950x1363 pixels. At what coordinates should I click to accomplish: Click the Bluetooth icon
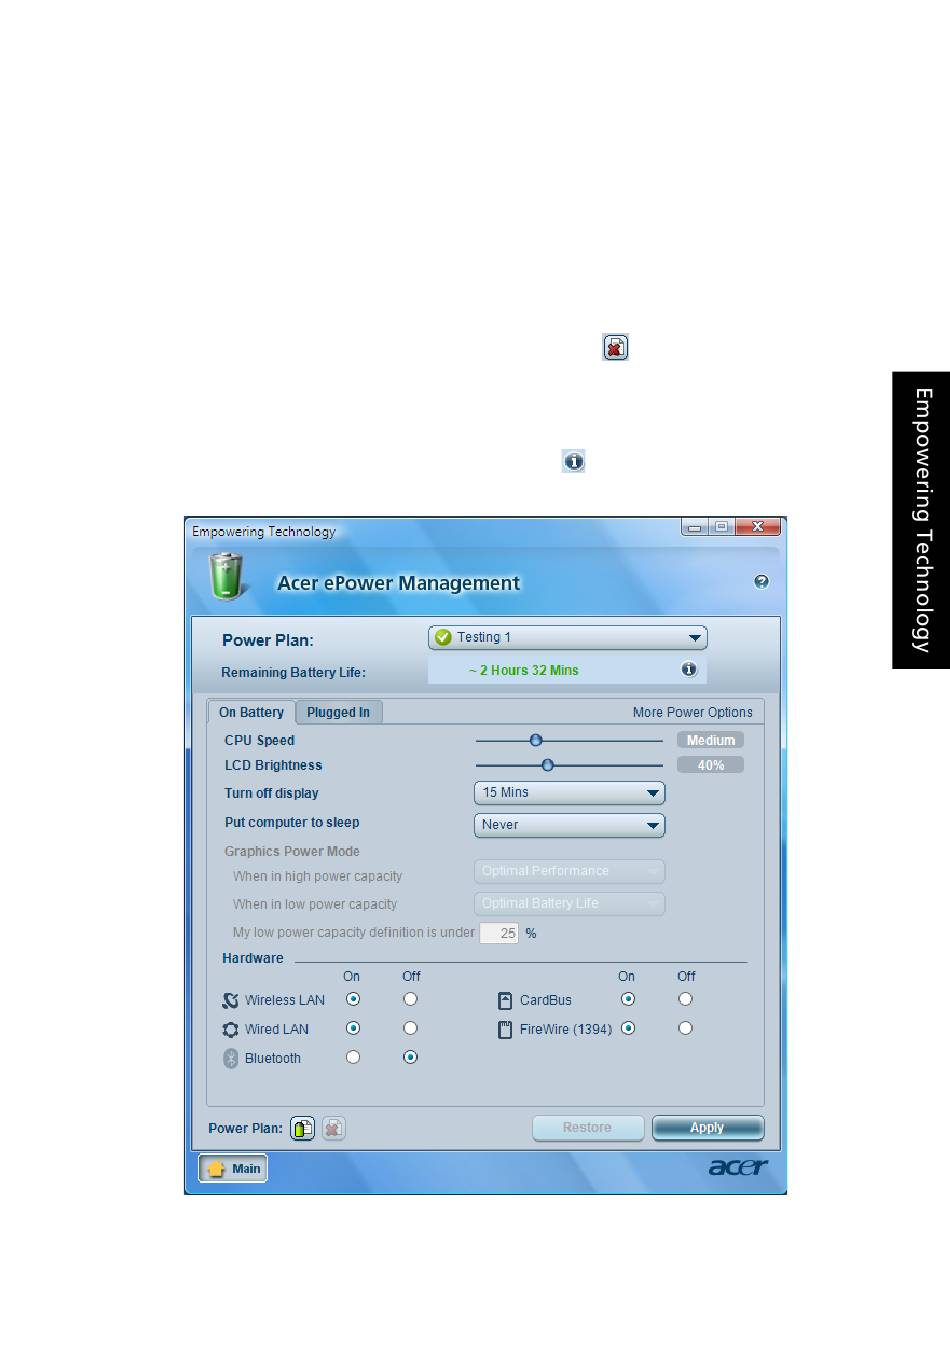(x=230, y=1058)
